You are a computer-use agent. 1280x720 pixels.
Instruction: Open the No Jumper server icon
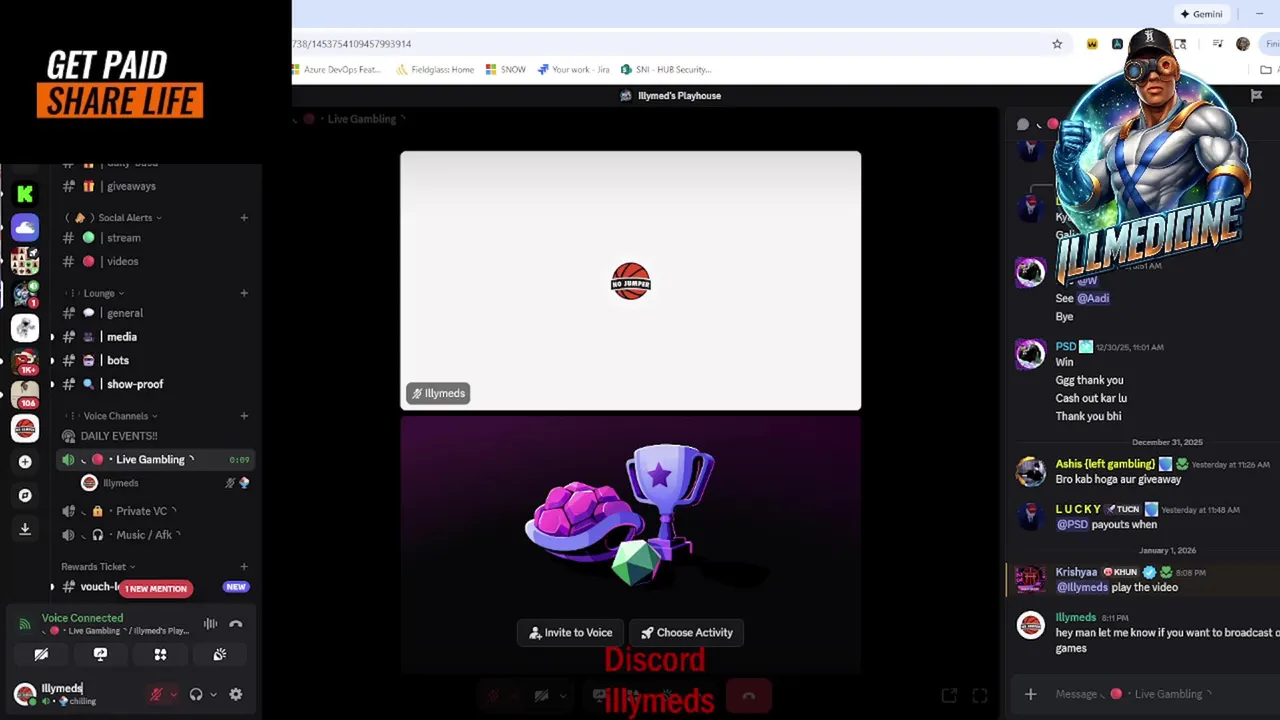(x=25, y=428)
